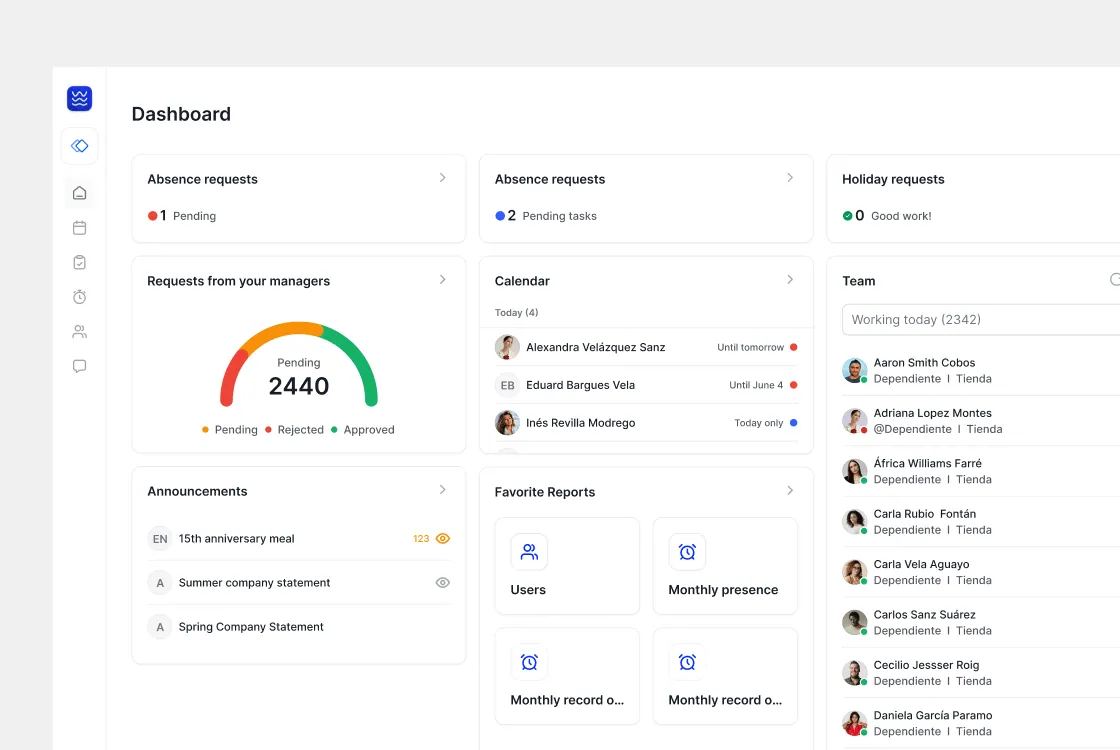
Task: Open the Users favorite report
Action: [x=567, y=566]
